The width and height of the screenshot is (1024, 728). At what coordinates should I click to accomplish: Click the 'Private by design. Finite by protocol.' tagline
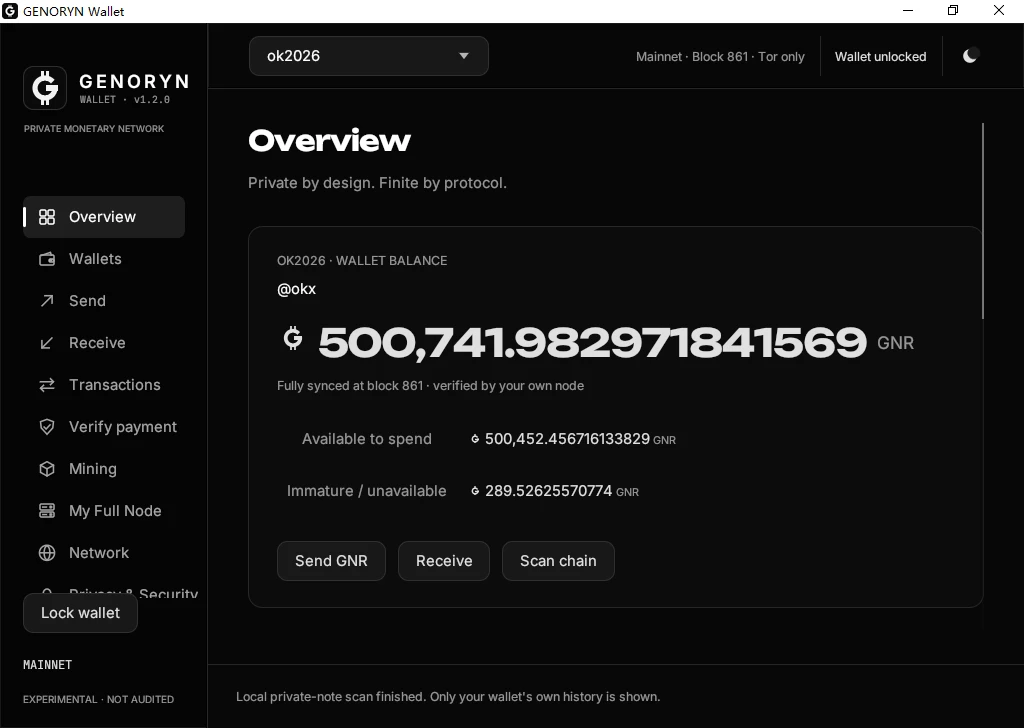click(377, 183)
